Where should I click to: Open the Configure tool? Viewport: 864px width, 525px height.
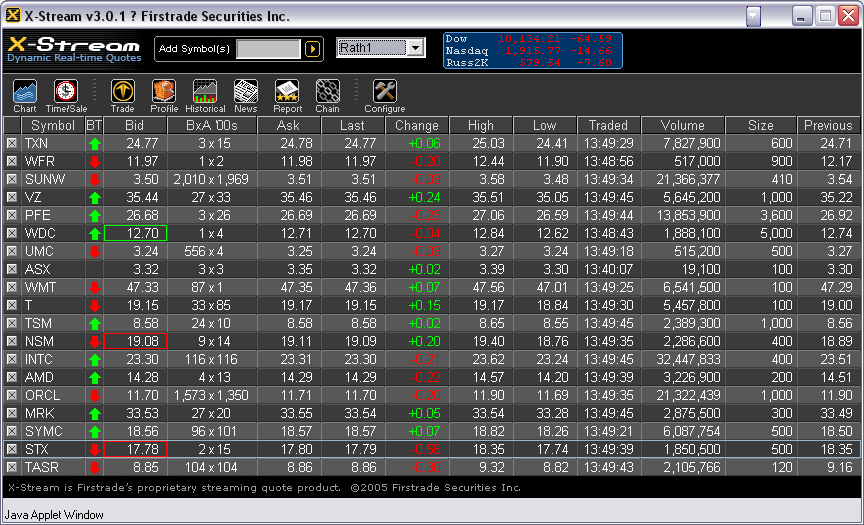385,96
